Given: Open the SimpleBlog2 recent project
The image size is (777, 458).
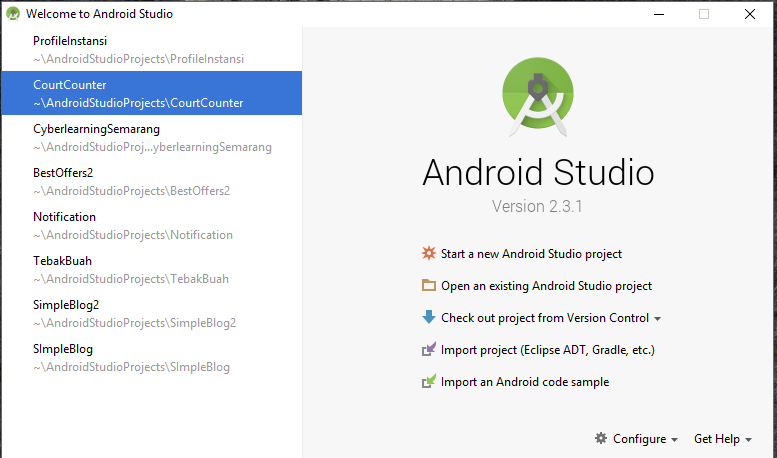Looking at the screenshot, I should click(x=152, y=313).
